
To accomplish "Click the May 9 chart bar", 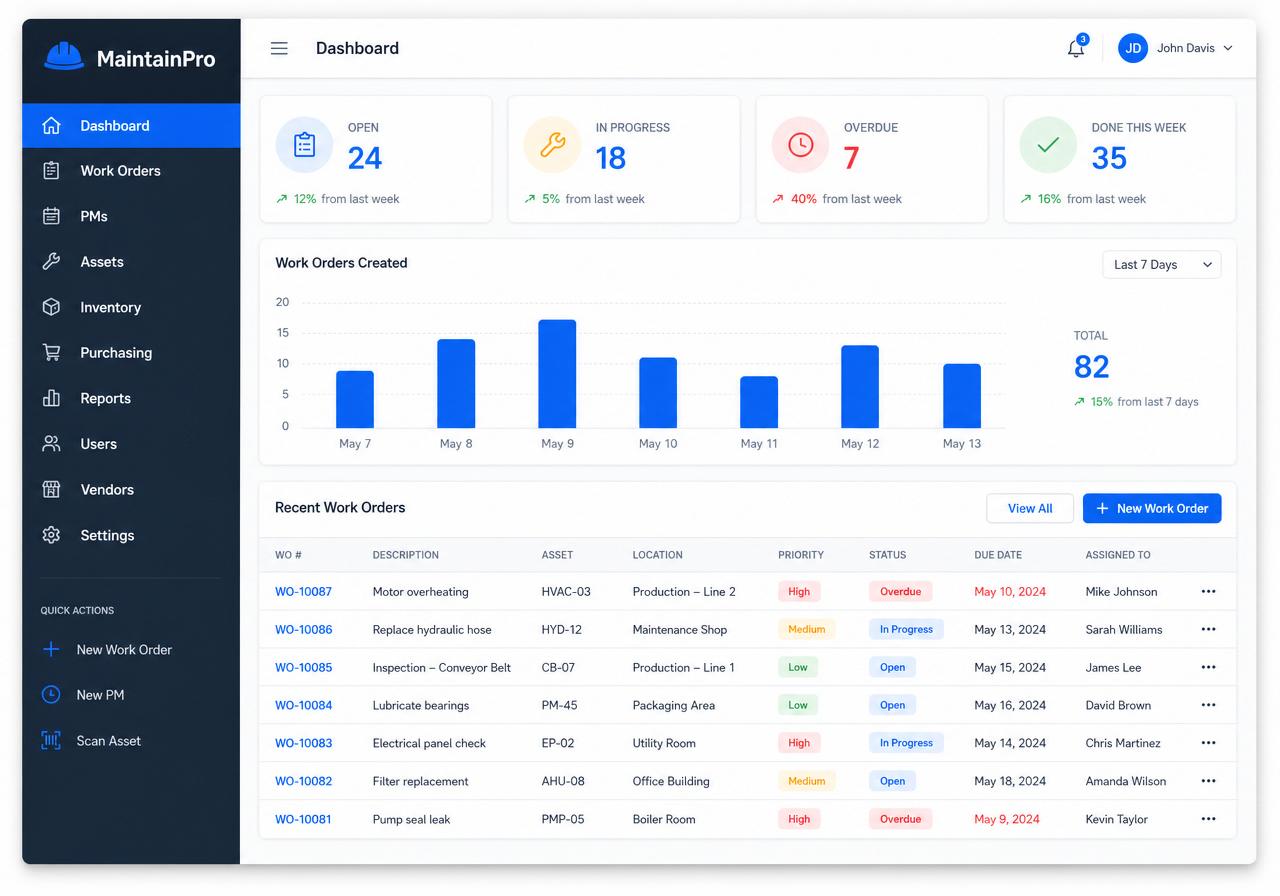I will [x=557, y=374].
